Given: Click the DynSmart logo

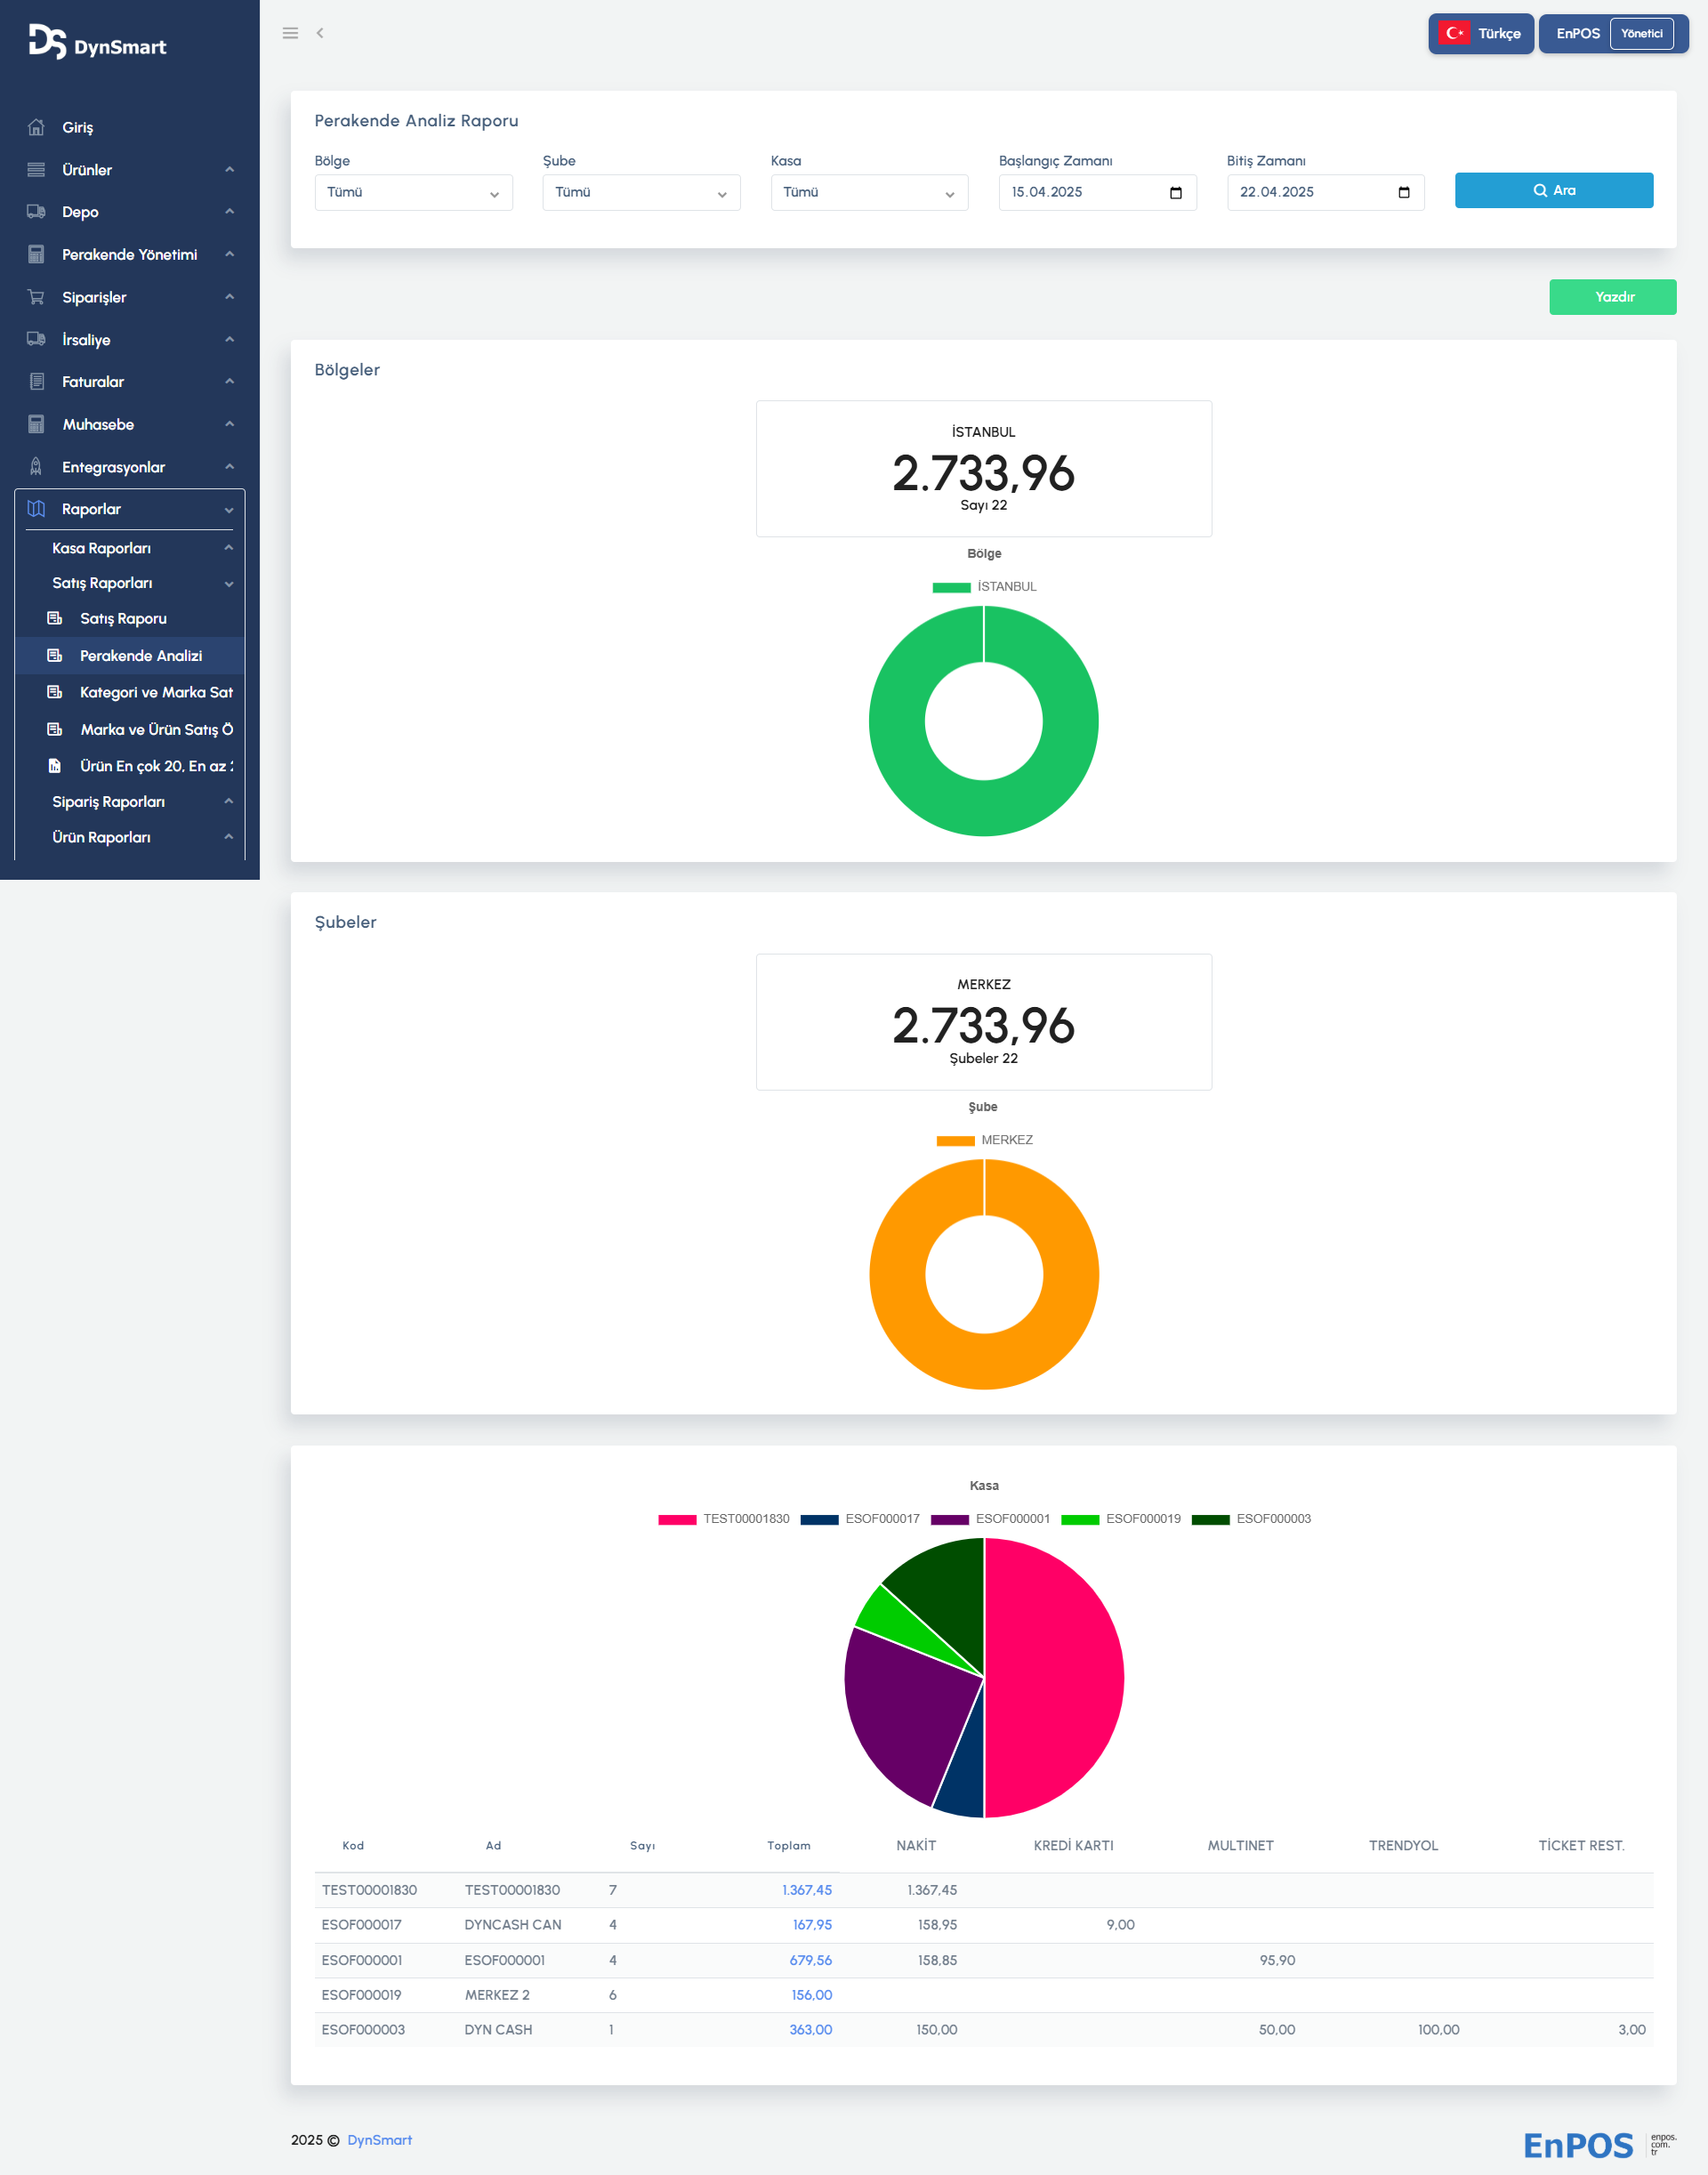Looking at the screenshot, I should [x=97, y=42].
